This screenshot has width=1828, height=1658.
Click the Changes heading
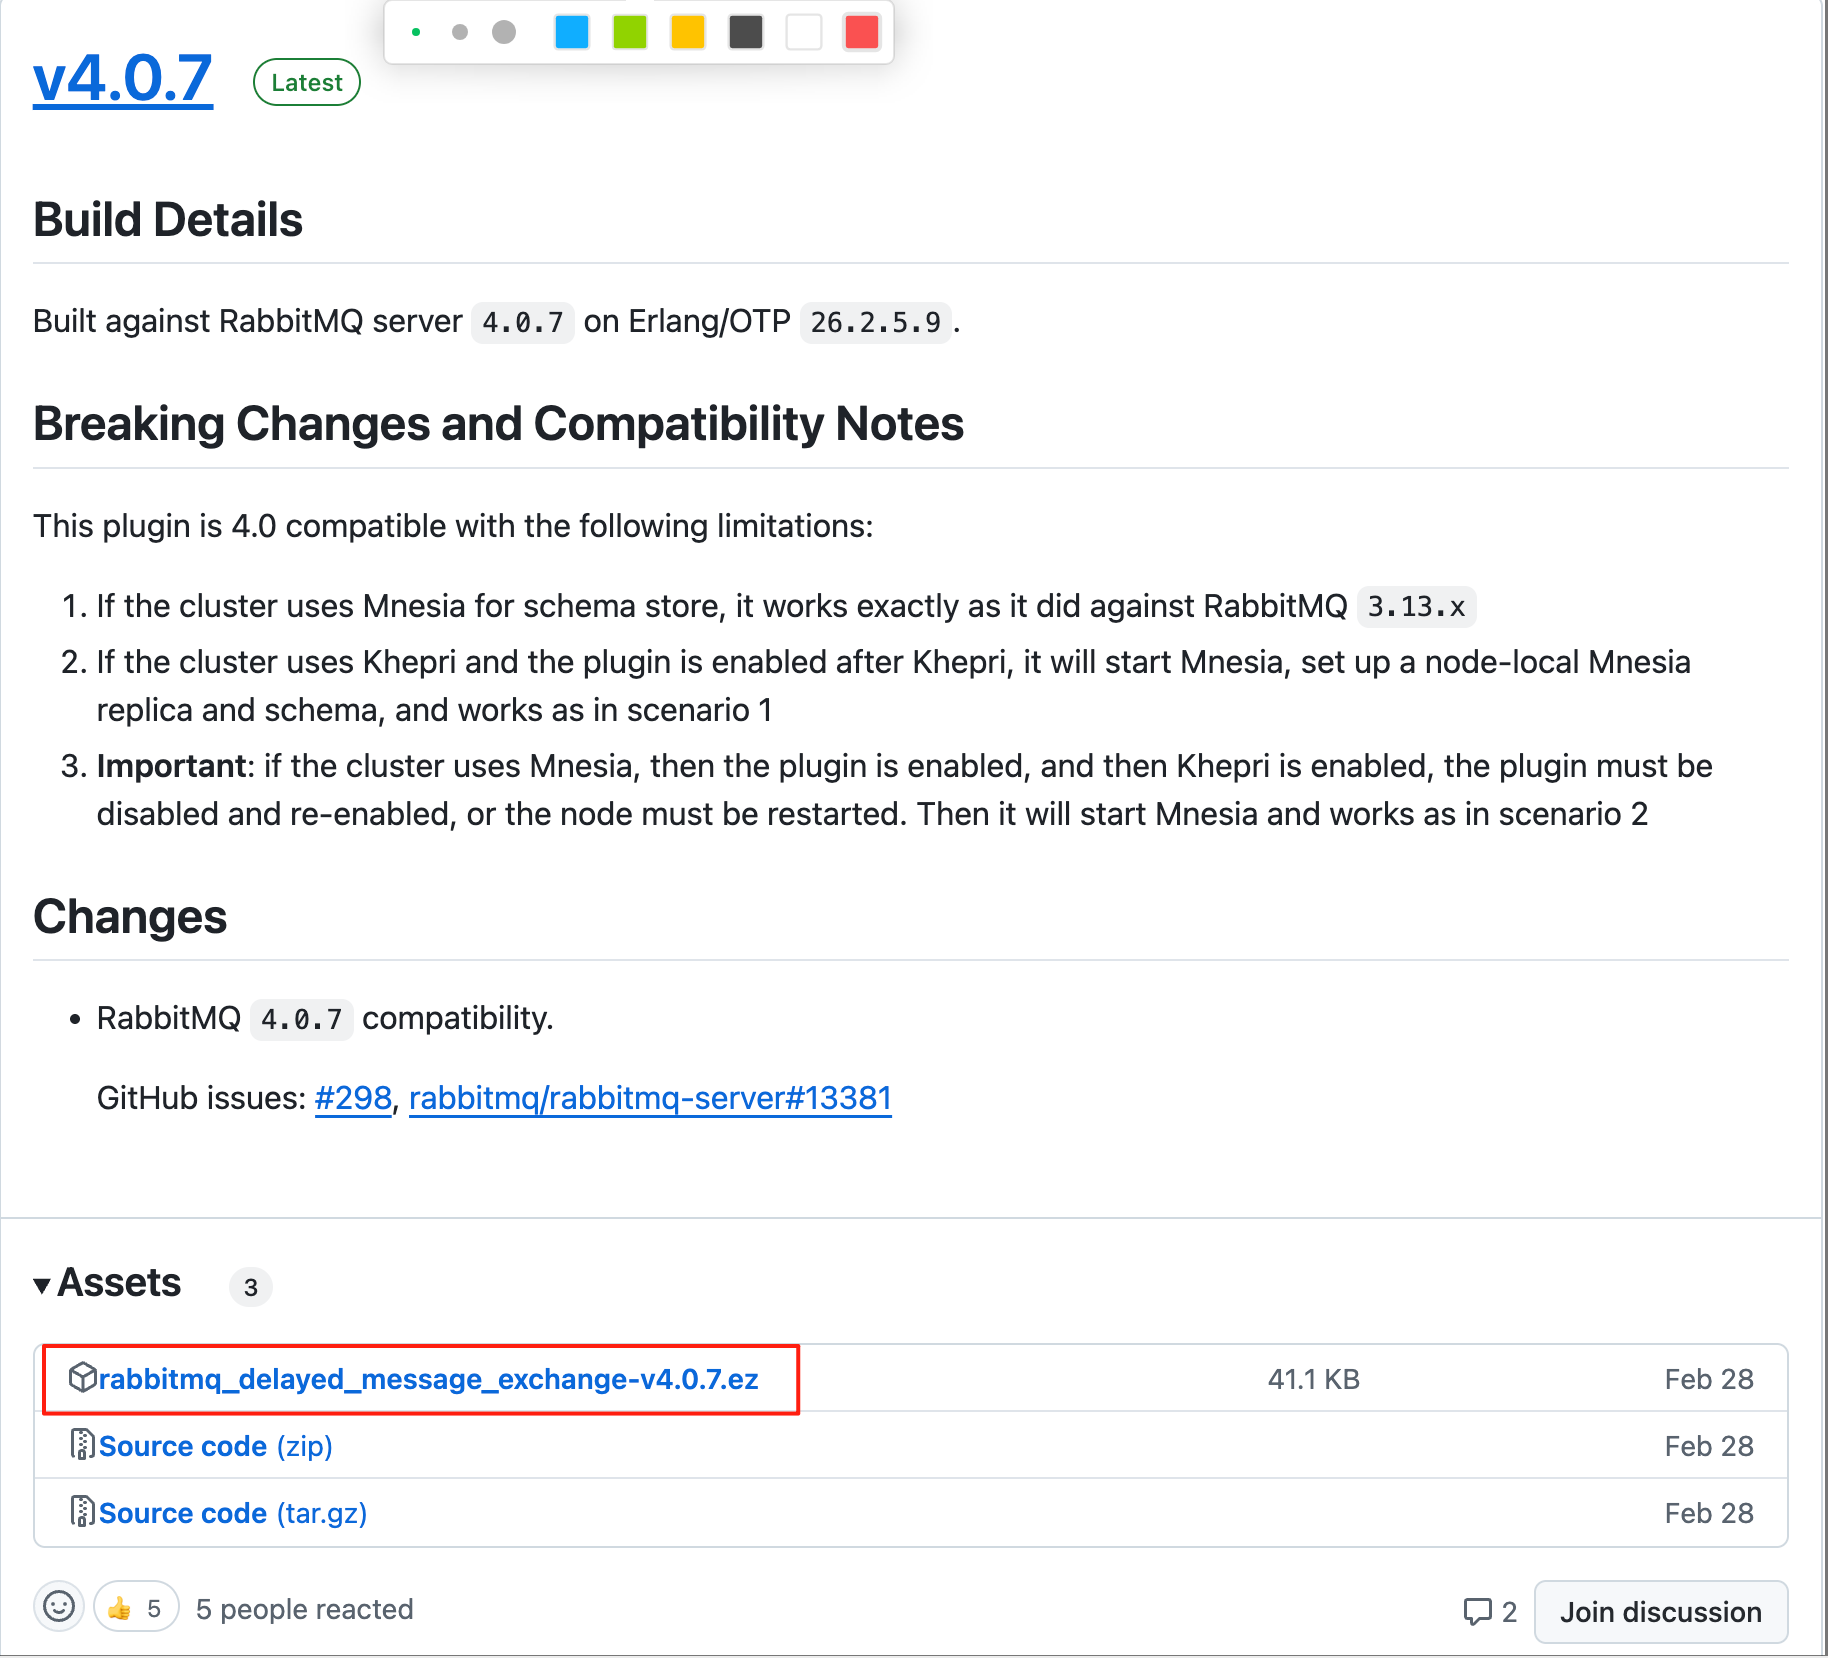point(130,917)
